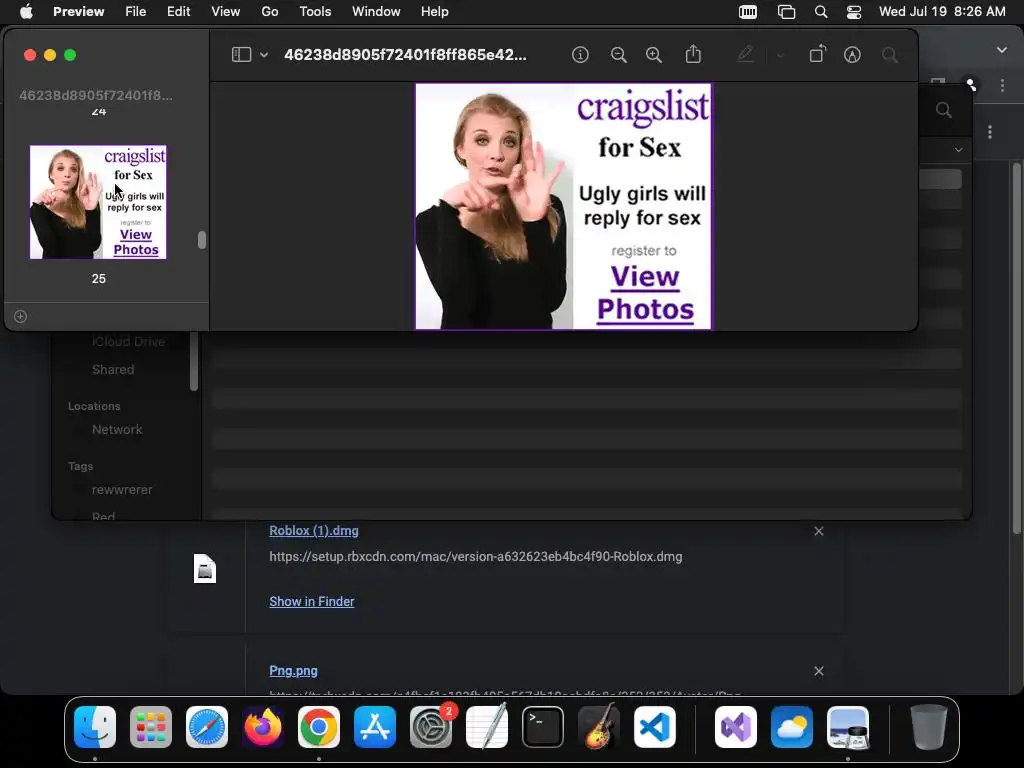Toggle the Preview sidebar view button
This screenshot has height=768, width=1024.
[241, 55]
